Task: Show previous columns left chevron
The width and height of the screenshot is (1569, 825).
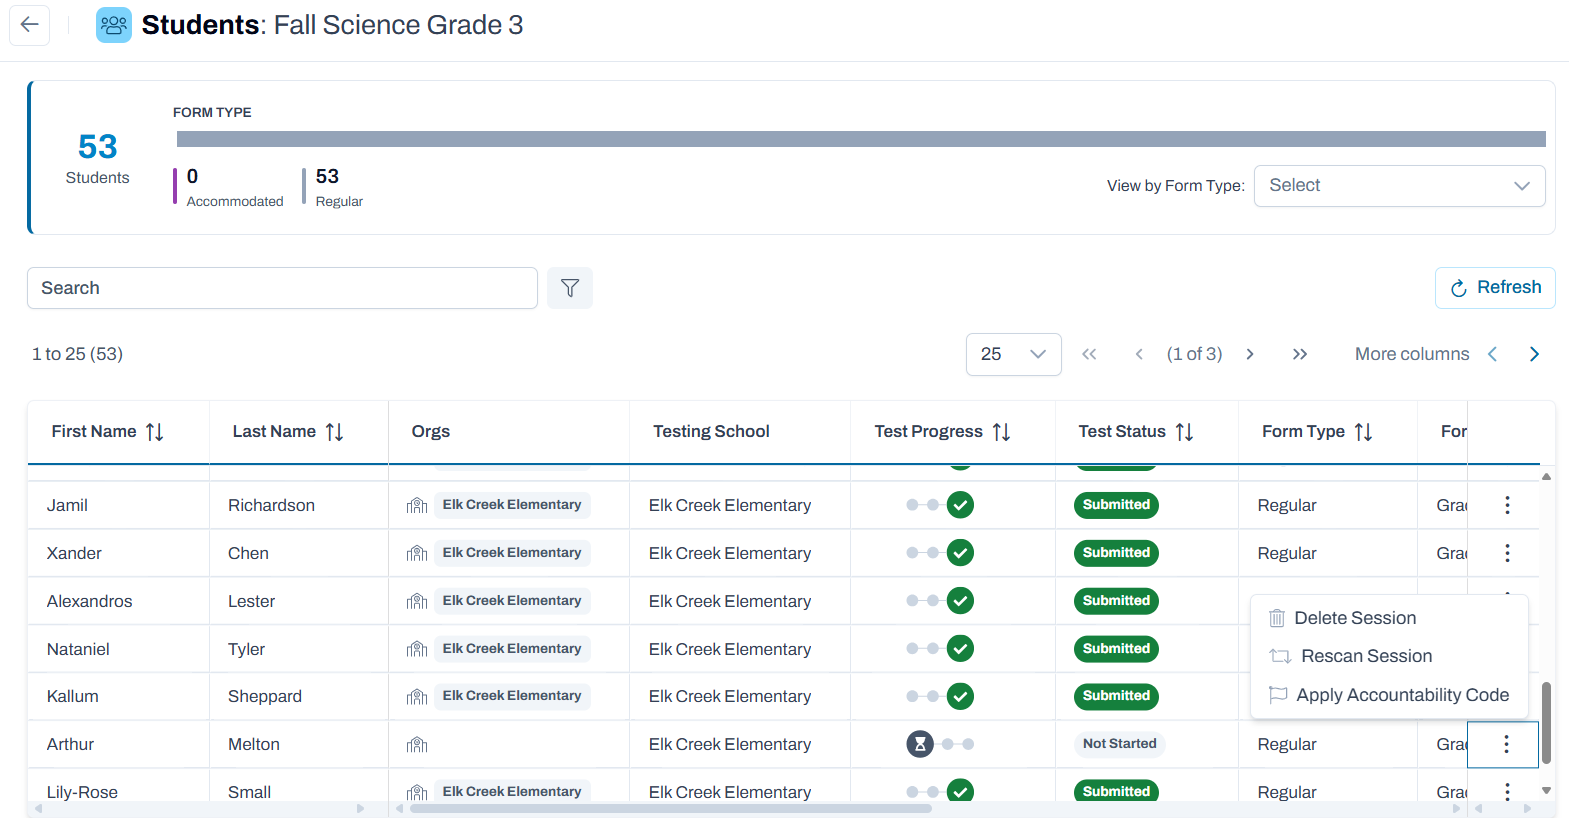Action: [x=1492, y=354]
